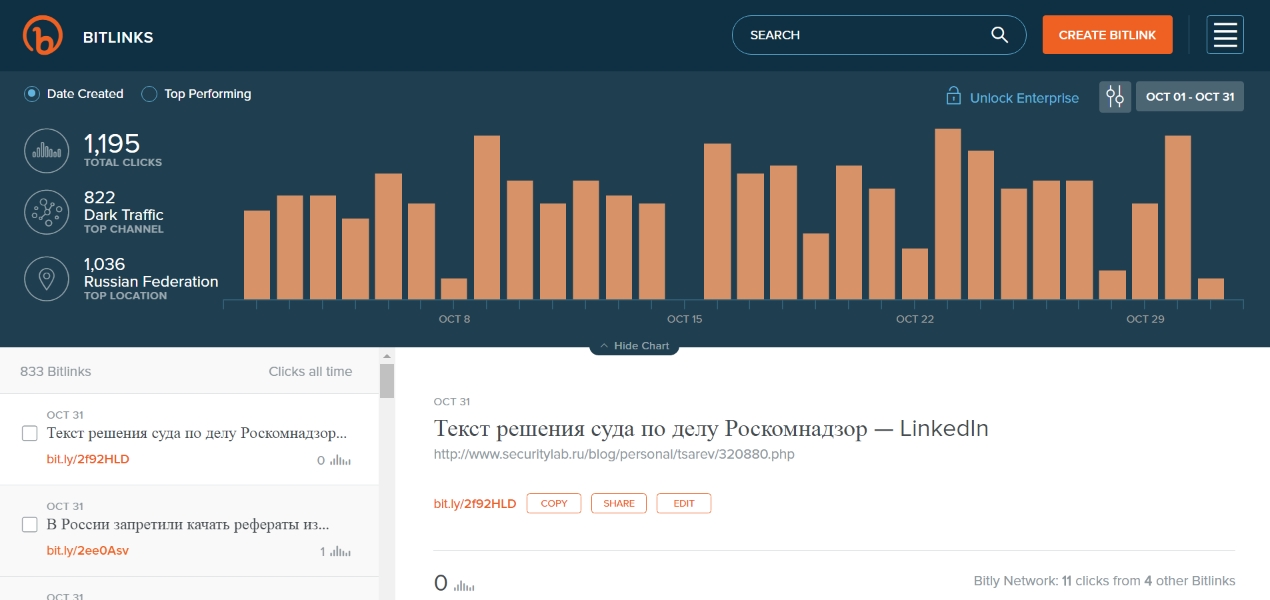Click the OCT 29 axis label

(x=1145, y=319)
